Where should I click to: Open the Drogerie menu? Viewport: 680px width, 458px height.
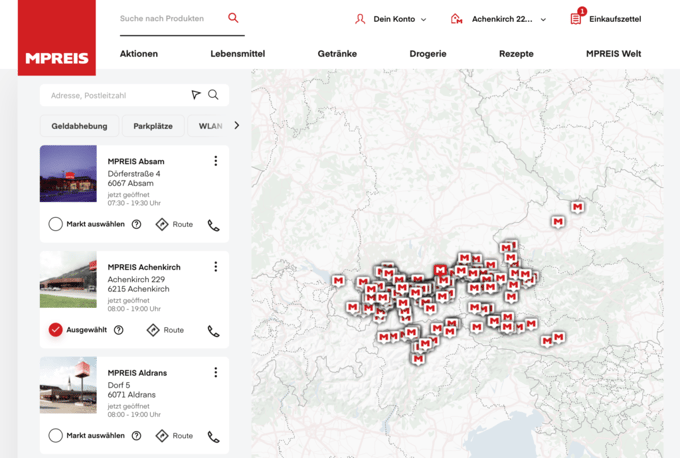(428, 54)
